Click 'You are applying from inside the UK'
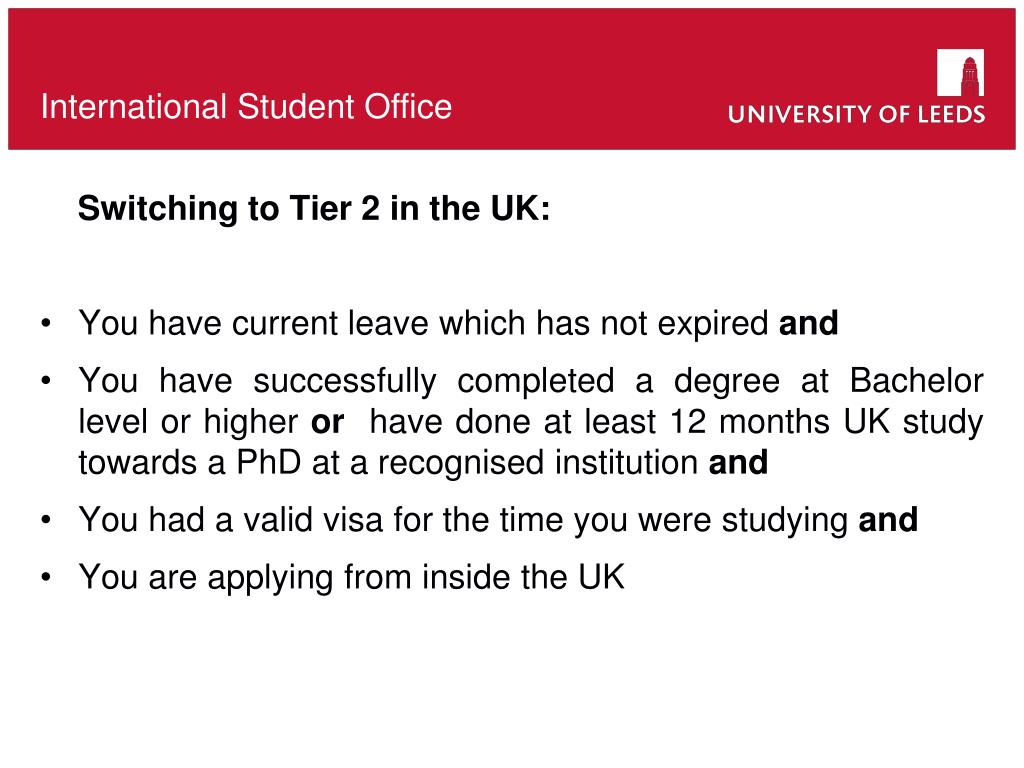The height and width of the screenshot is (768, 1024). tap(351, 577)
